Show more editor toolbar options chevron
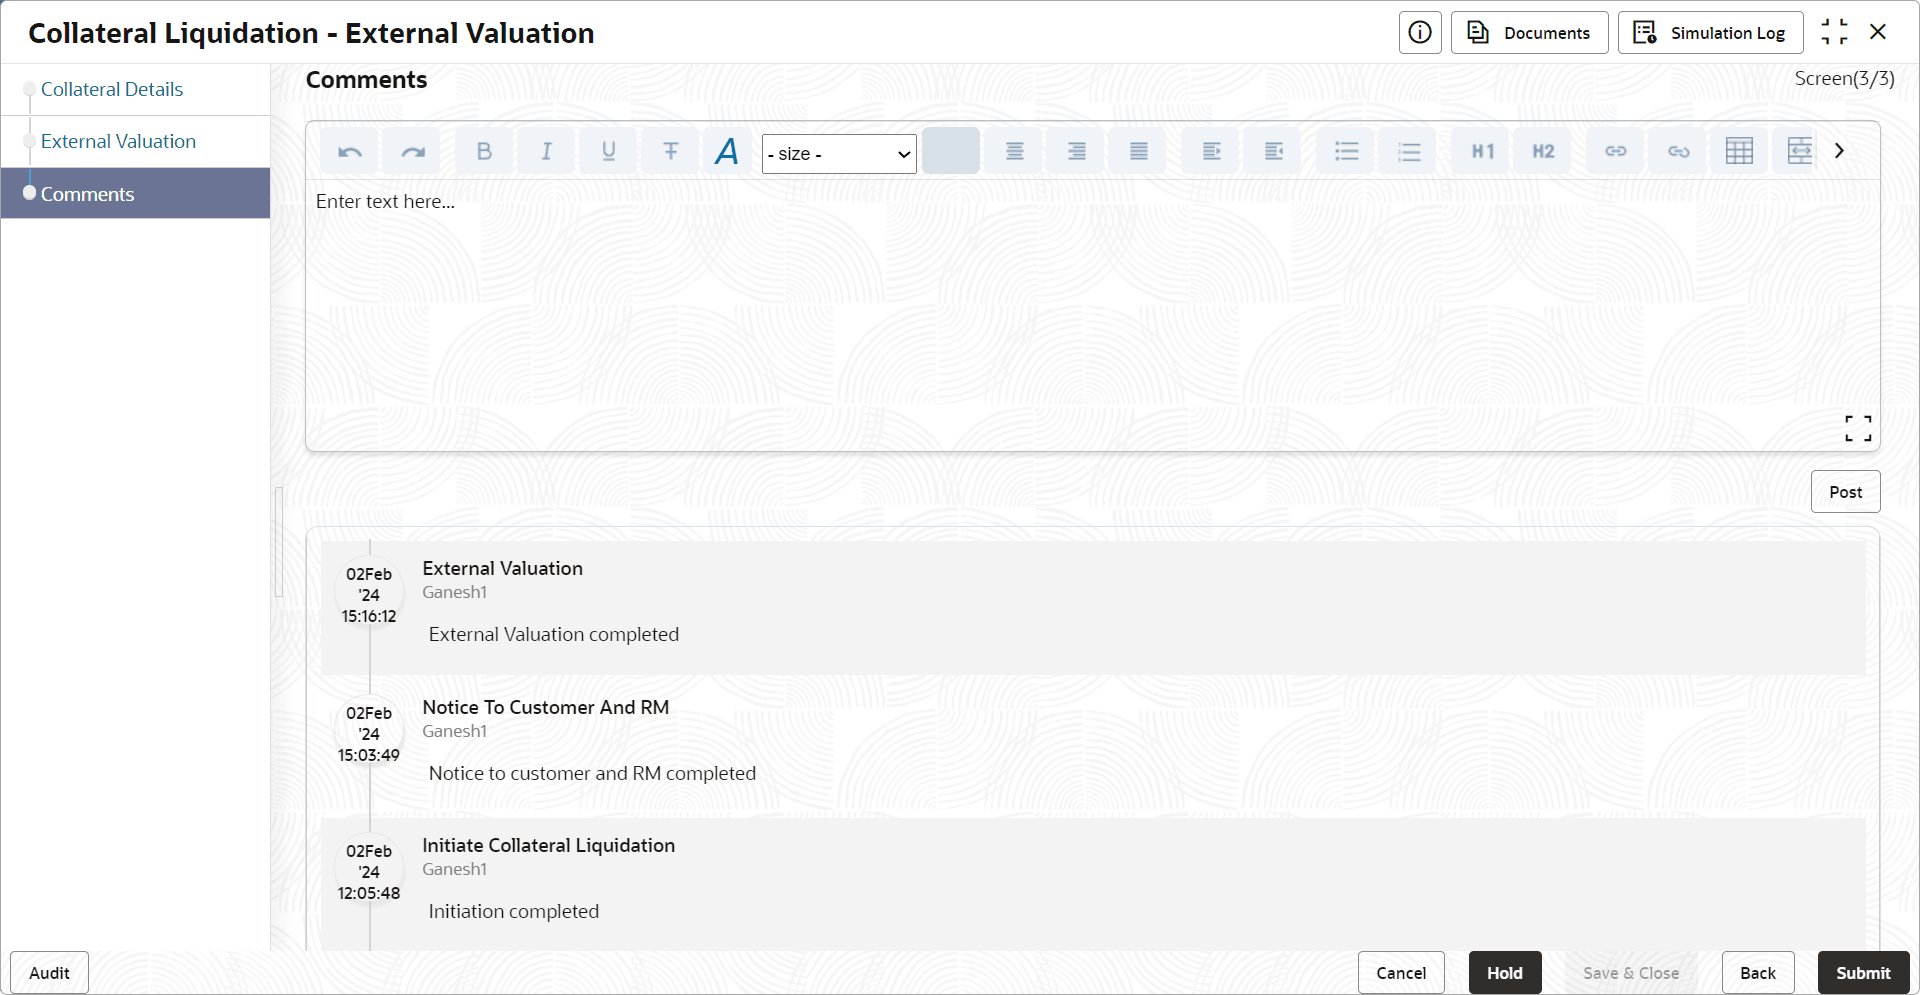This screenshot has width=1920, height=995. (x=1839, y=151)
